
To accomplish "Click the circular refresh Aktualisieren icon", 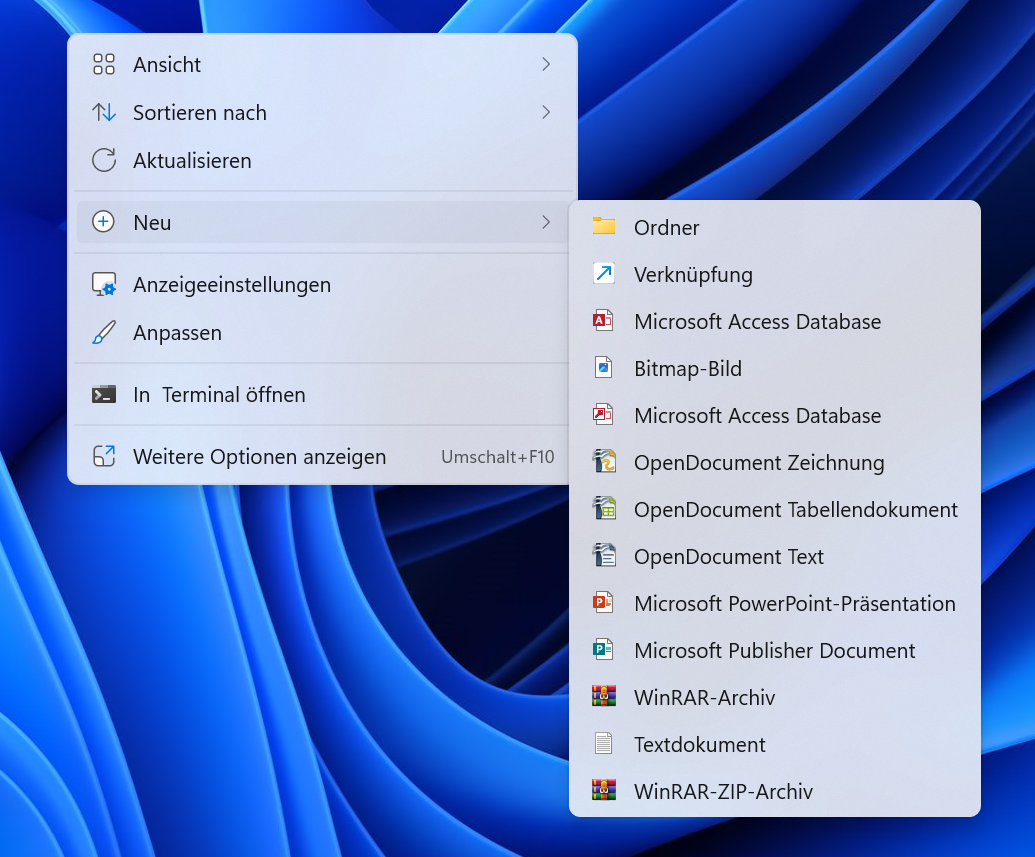I will [104, 160].
